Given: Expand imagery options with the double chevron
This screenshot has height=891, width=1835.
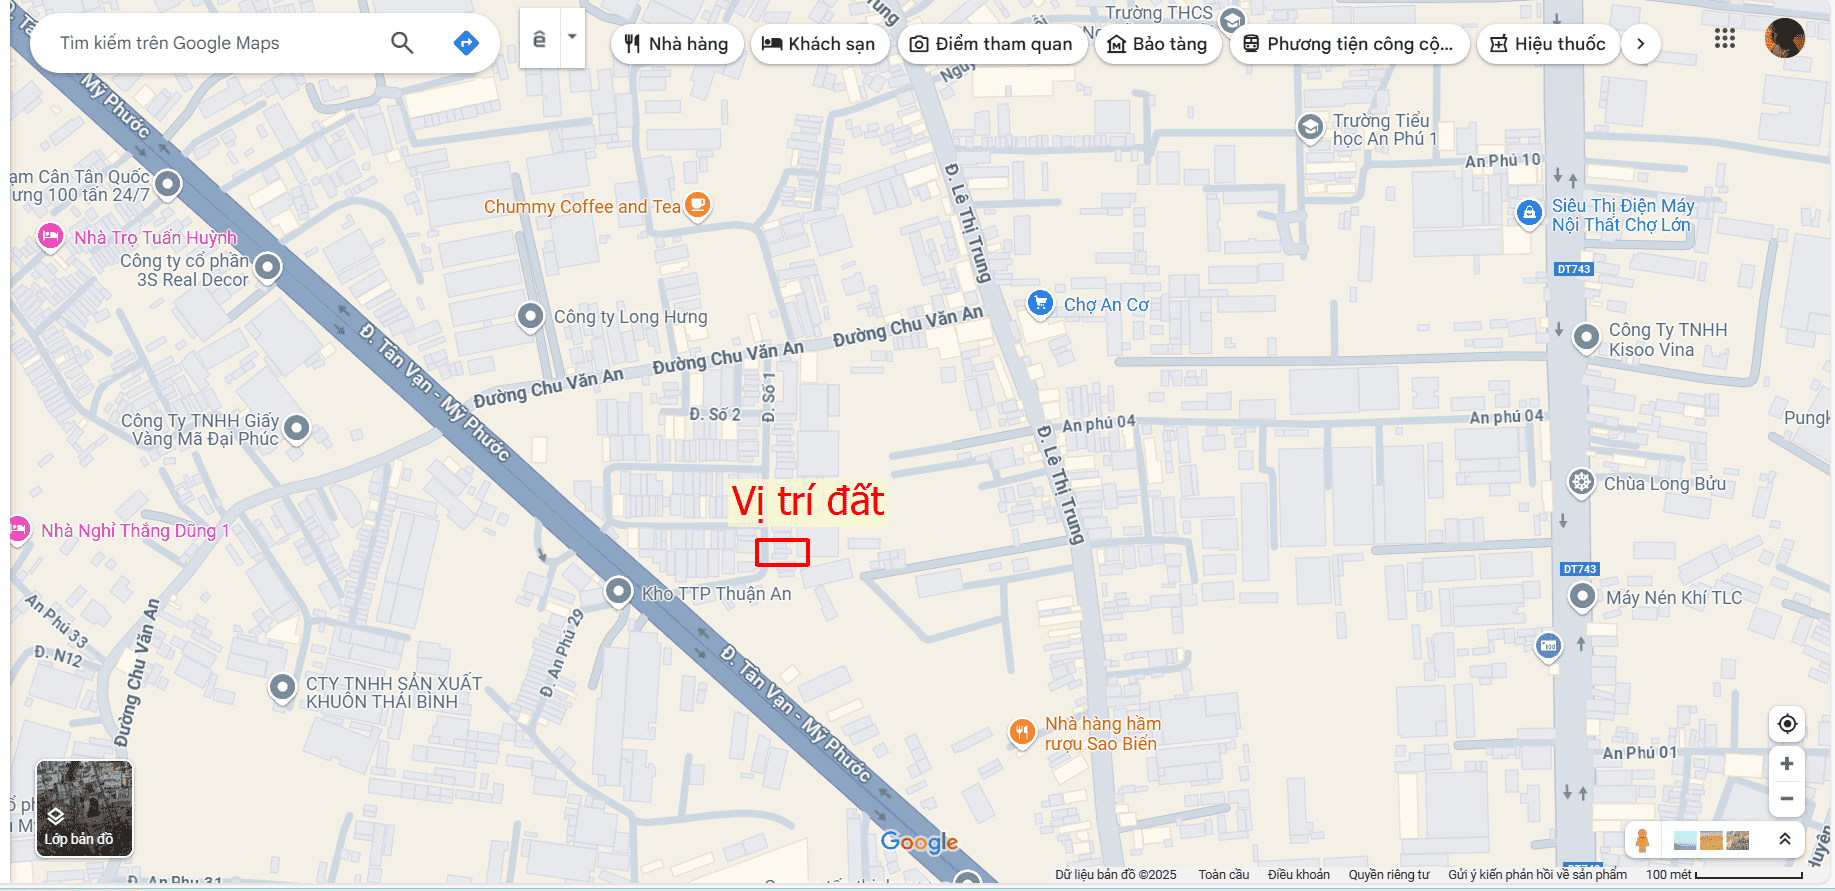Looking at the screenshot, I should pos(1785,840).
